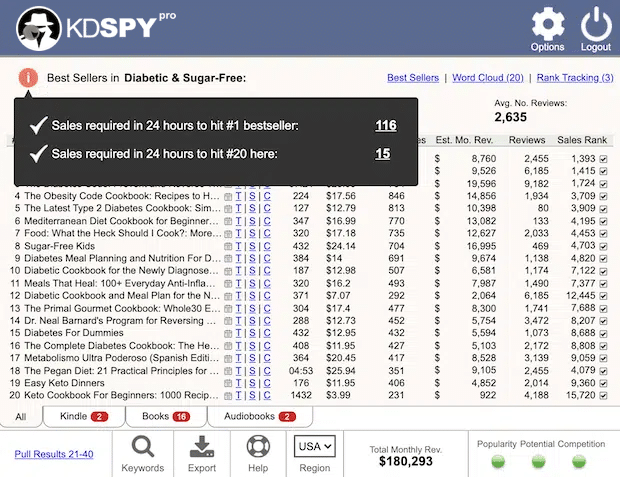Select the title 'Diabetes For Dummies'
This screenshot has height=477, width=620.
tap(74, 333)
